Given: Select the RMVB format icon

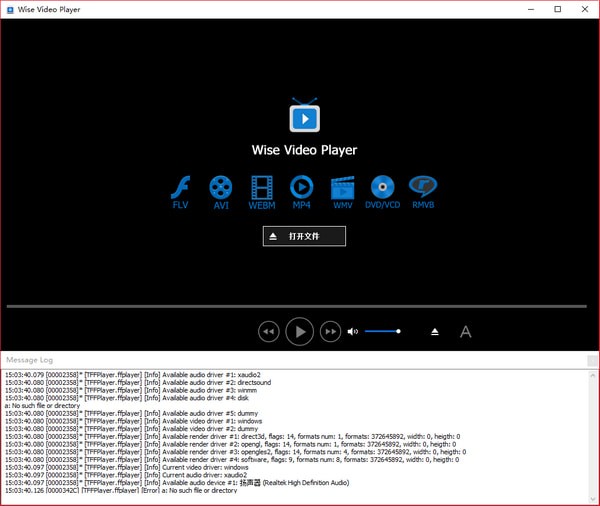Looking at the screenshot, I should click(x=423, y=188).
